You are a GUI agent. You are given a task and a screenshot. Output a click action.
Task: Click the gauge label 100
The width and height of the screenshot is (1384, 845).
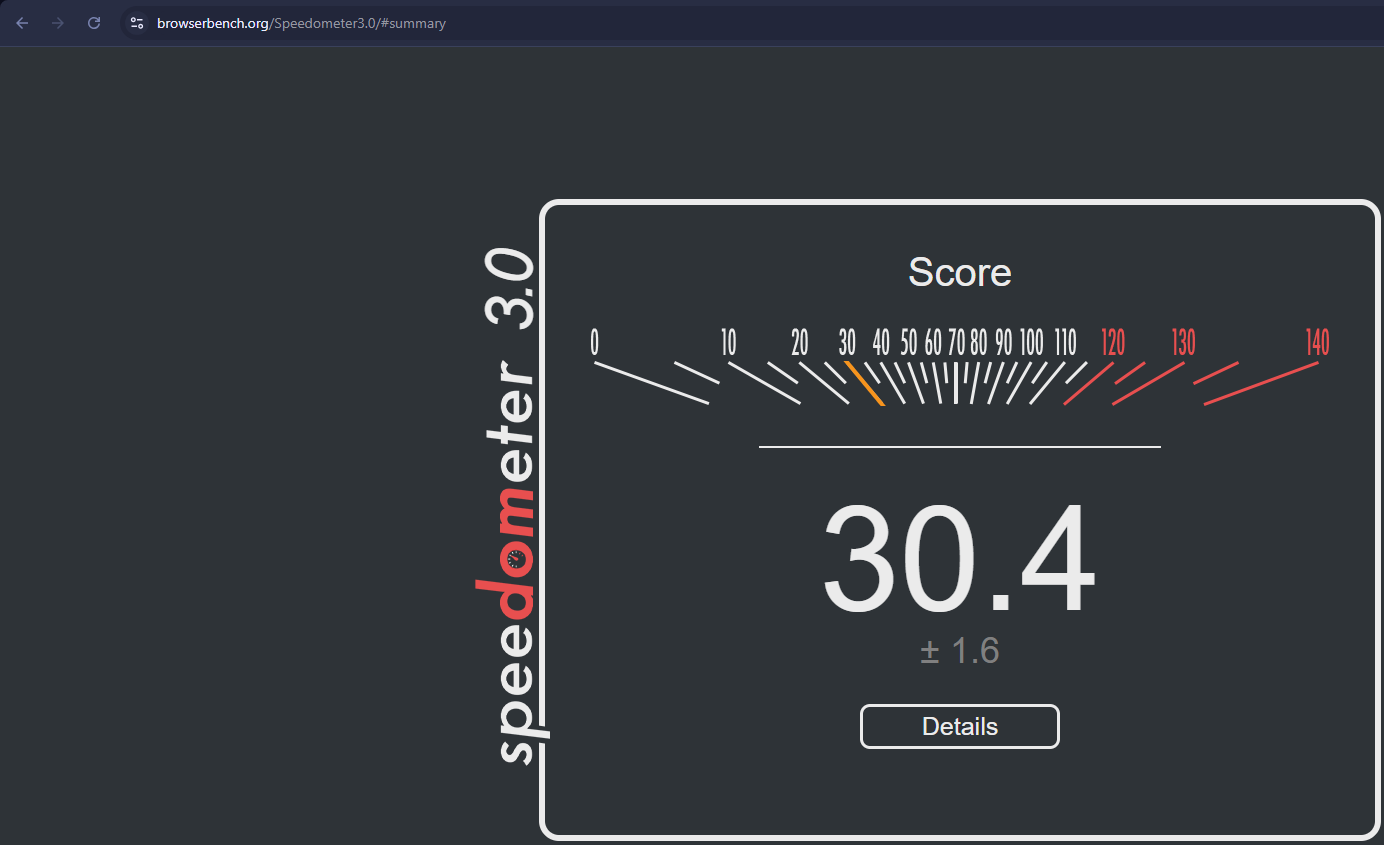pos(1032,343)
